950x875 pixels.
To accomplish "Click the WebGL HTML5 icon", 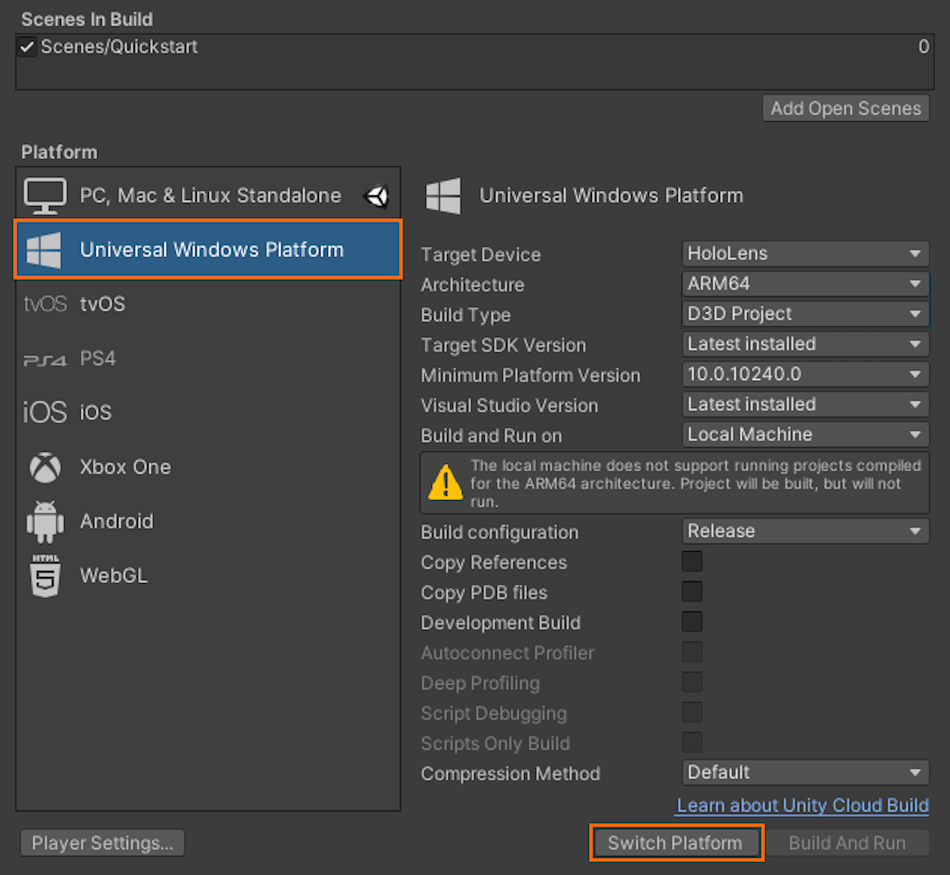I will tap(45, 575).
